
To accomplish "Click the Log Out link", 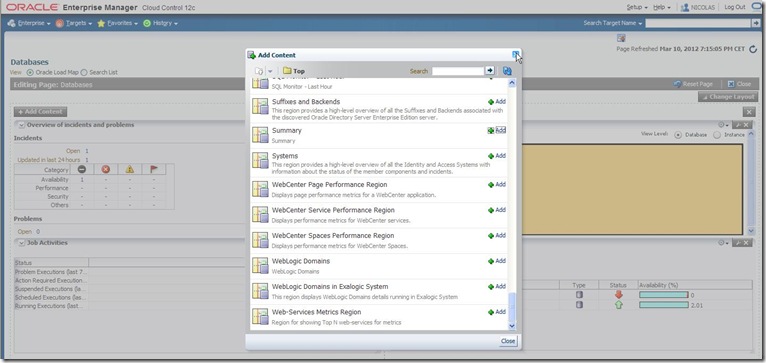I will coord(734,7).
